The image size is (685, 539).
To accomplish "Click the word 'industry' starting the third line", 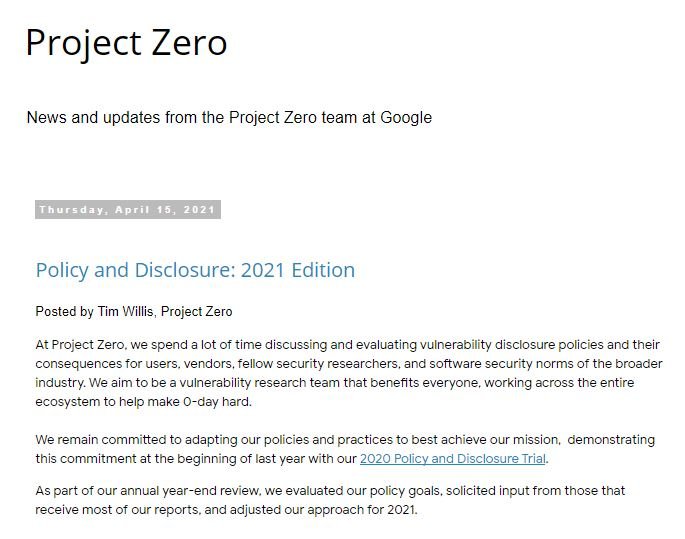I will (x=60, y=383).
